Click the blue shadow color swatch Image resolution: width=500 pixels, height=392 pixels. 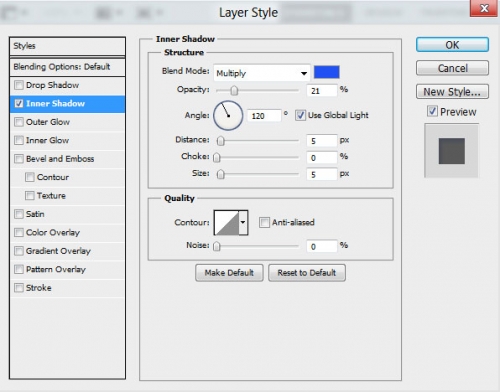pos(327,72)
